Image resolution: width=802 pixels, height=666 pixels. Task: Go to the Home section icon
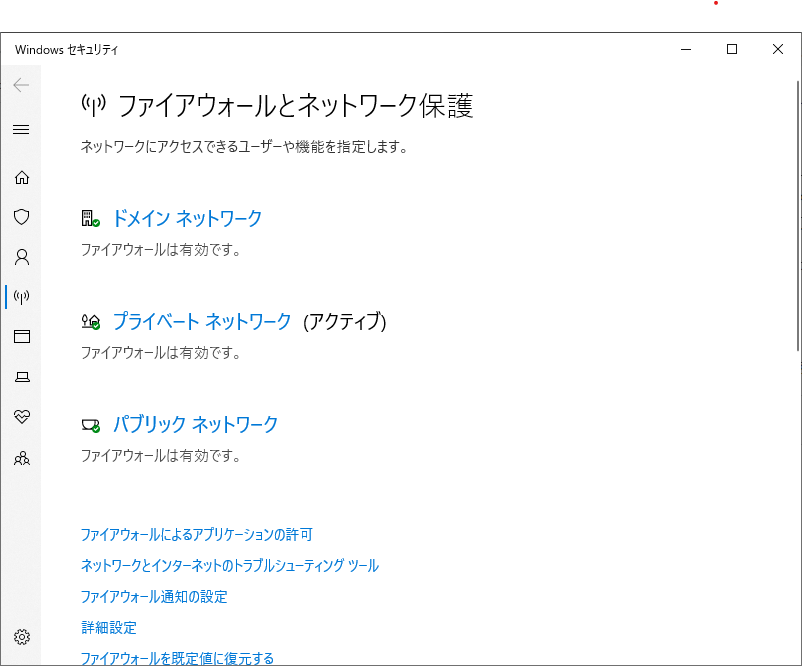click(x=21, y=177)
